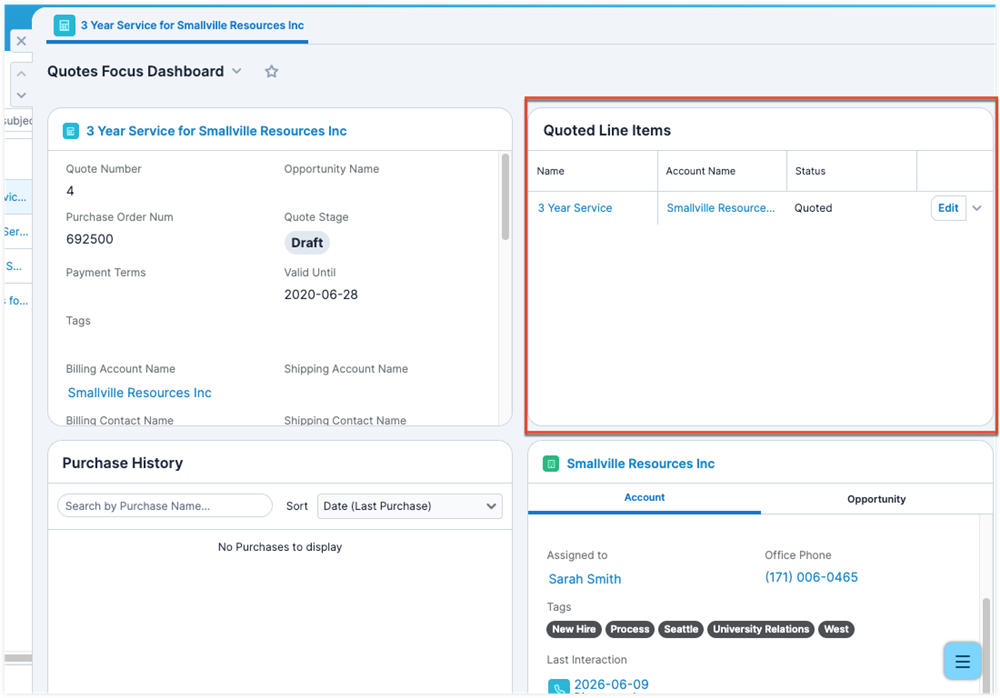Click the Search by Purchase Name field
This screenshot has height=698, width=1000.
pyautogui.click(x=165, y=506)
